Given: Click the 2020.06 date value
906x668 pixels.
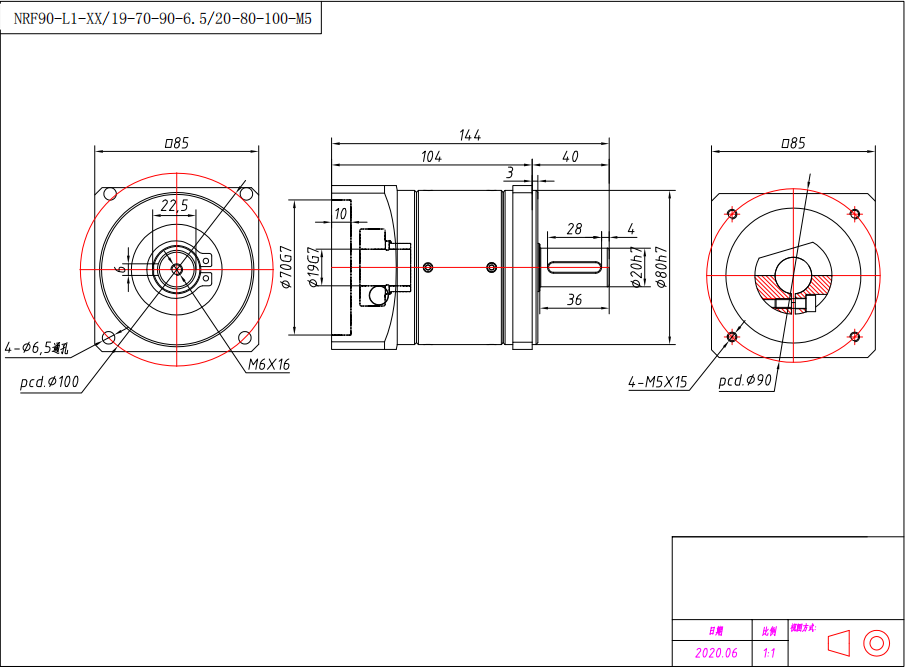Looking at the screenshot, I should (x=716, y=653).
